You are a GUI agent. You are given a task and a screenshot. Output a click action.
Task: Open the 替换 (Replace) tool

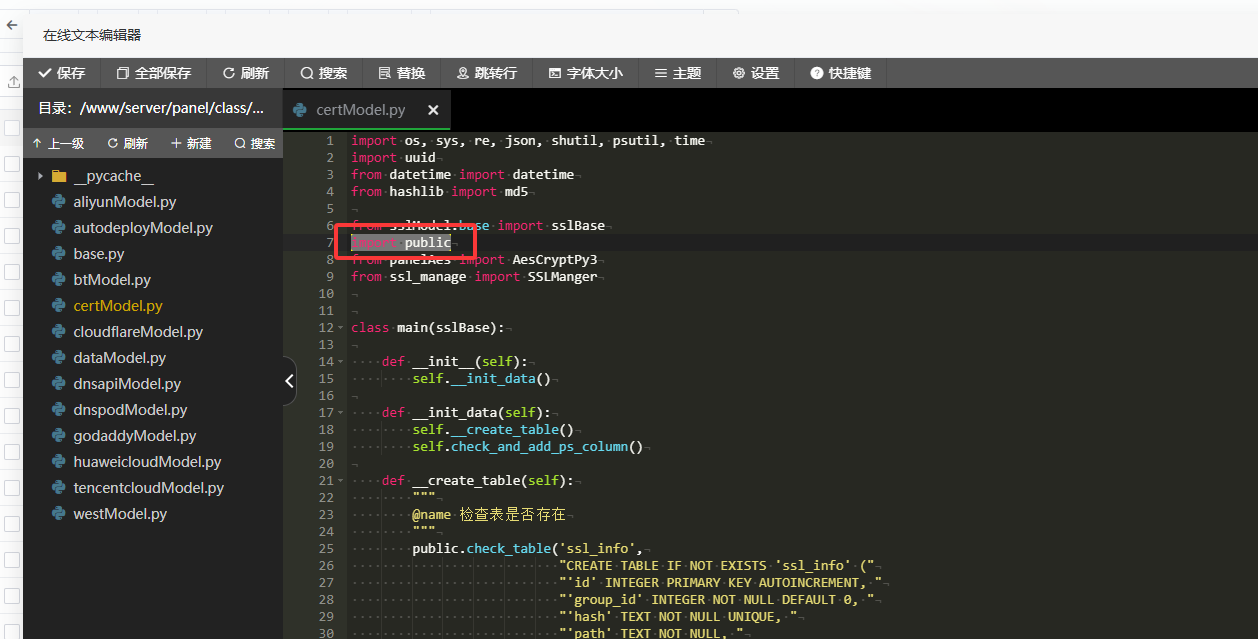click(402, 73)
